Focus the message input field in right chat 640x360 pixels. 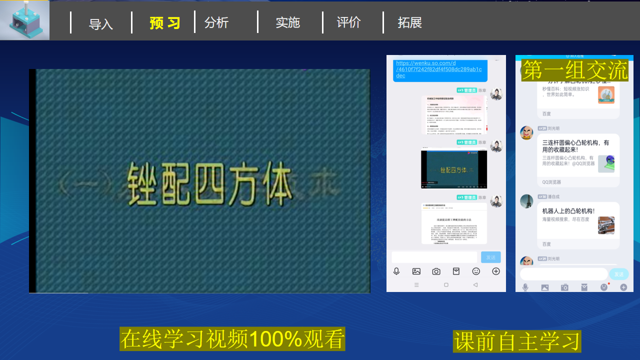564,274
